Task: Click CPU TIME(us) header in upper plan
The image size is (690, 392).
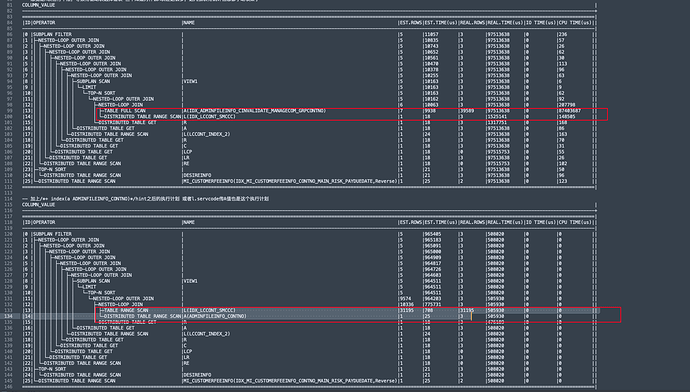Action: coord(575,23)
